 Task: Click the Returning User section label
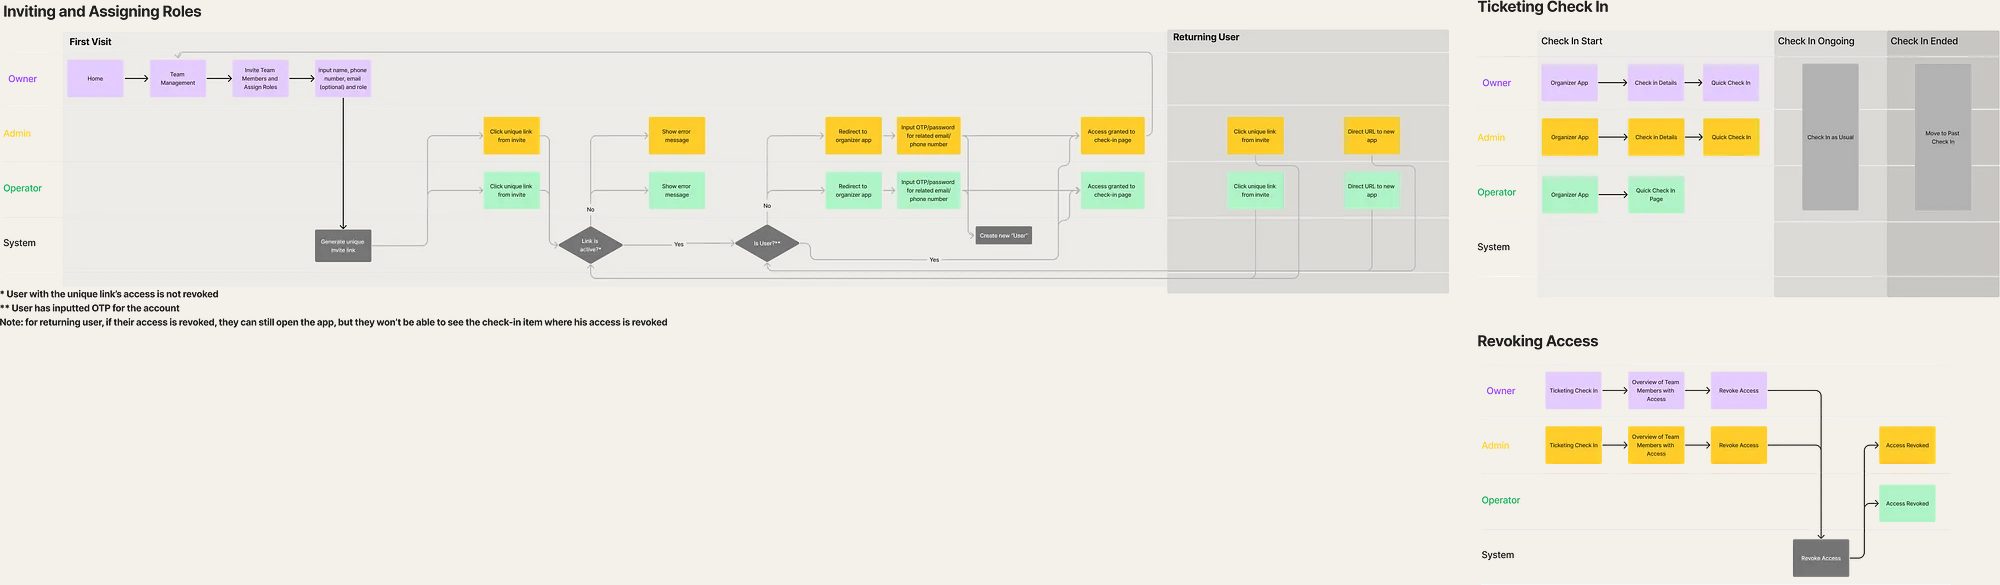click(1206, 37)
